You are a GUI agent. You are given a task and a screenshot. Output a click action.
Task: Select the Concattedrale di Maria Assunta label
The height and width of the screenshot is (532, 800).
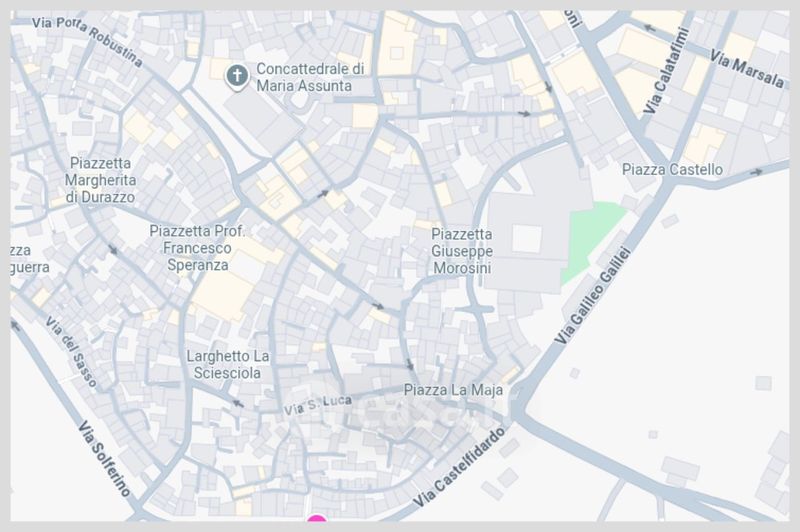(x=310, y=77)
